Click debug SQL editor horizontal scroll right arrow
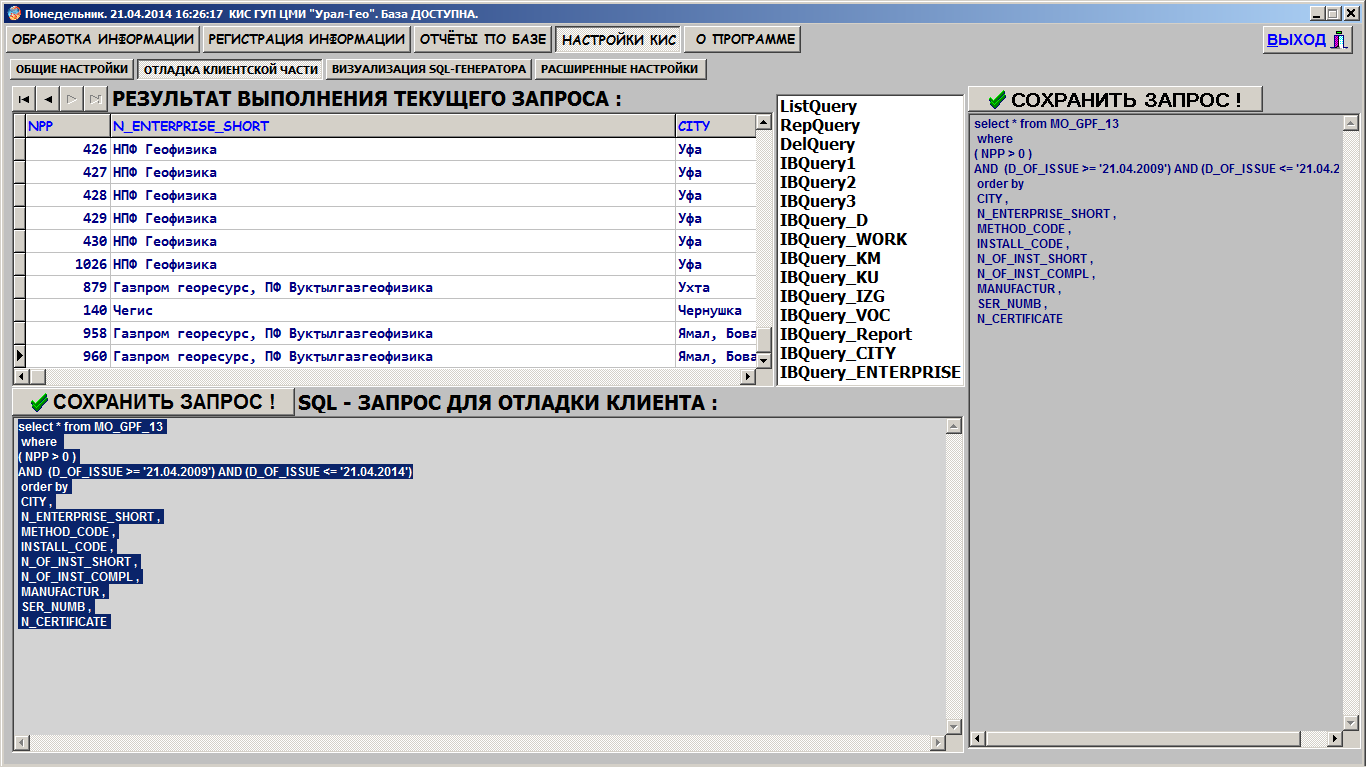 (937, 743)
